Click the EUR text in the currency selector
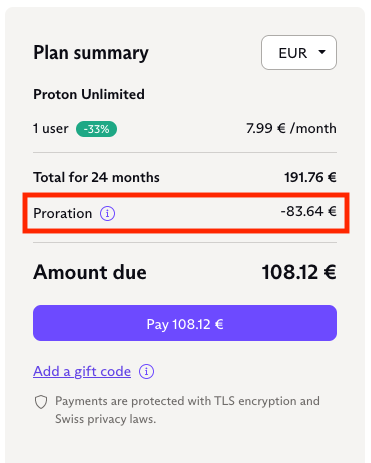This screenshot has width=371, height=463. click(293, 53)
